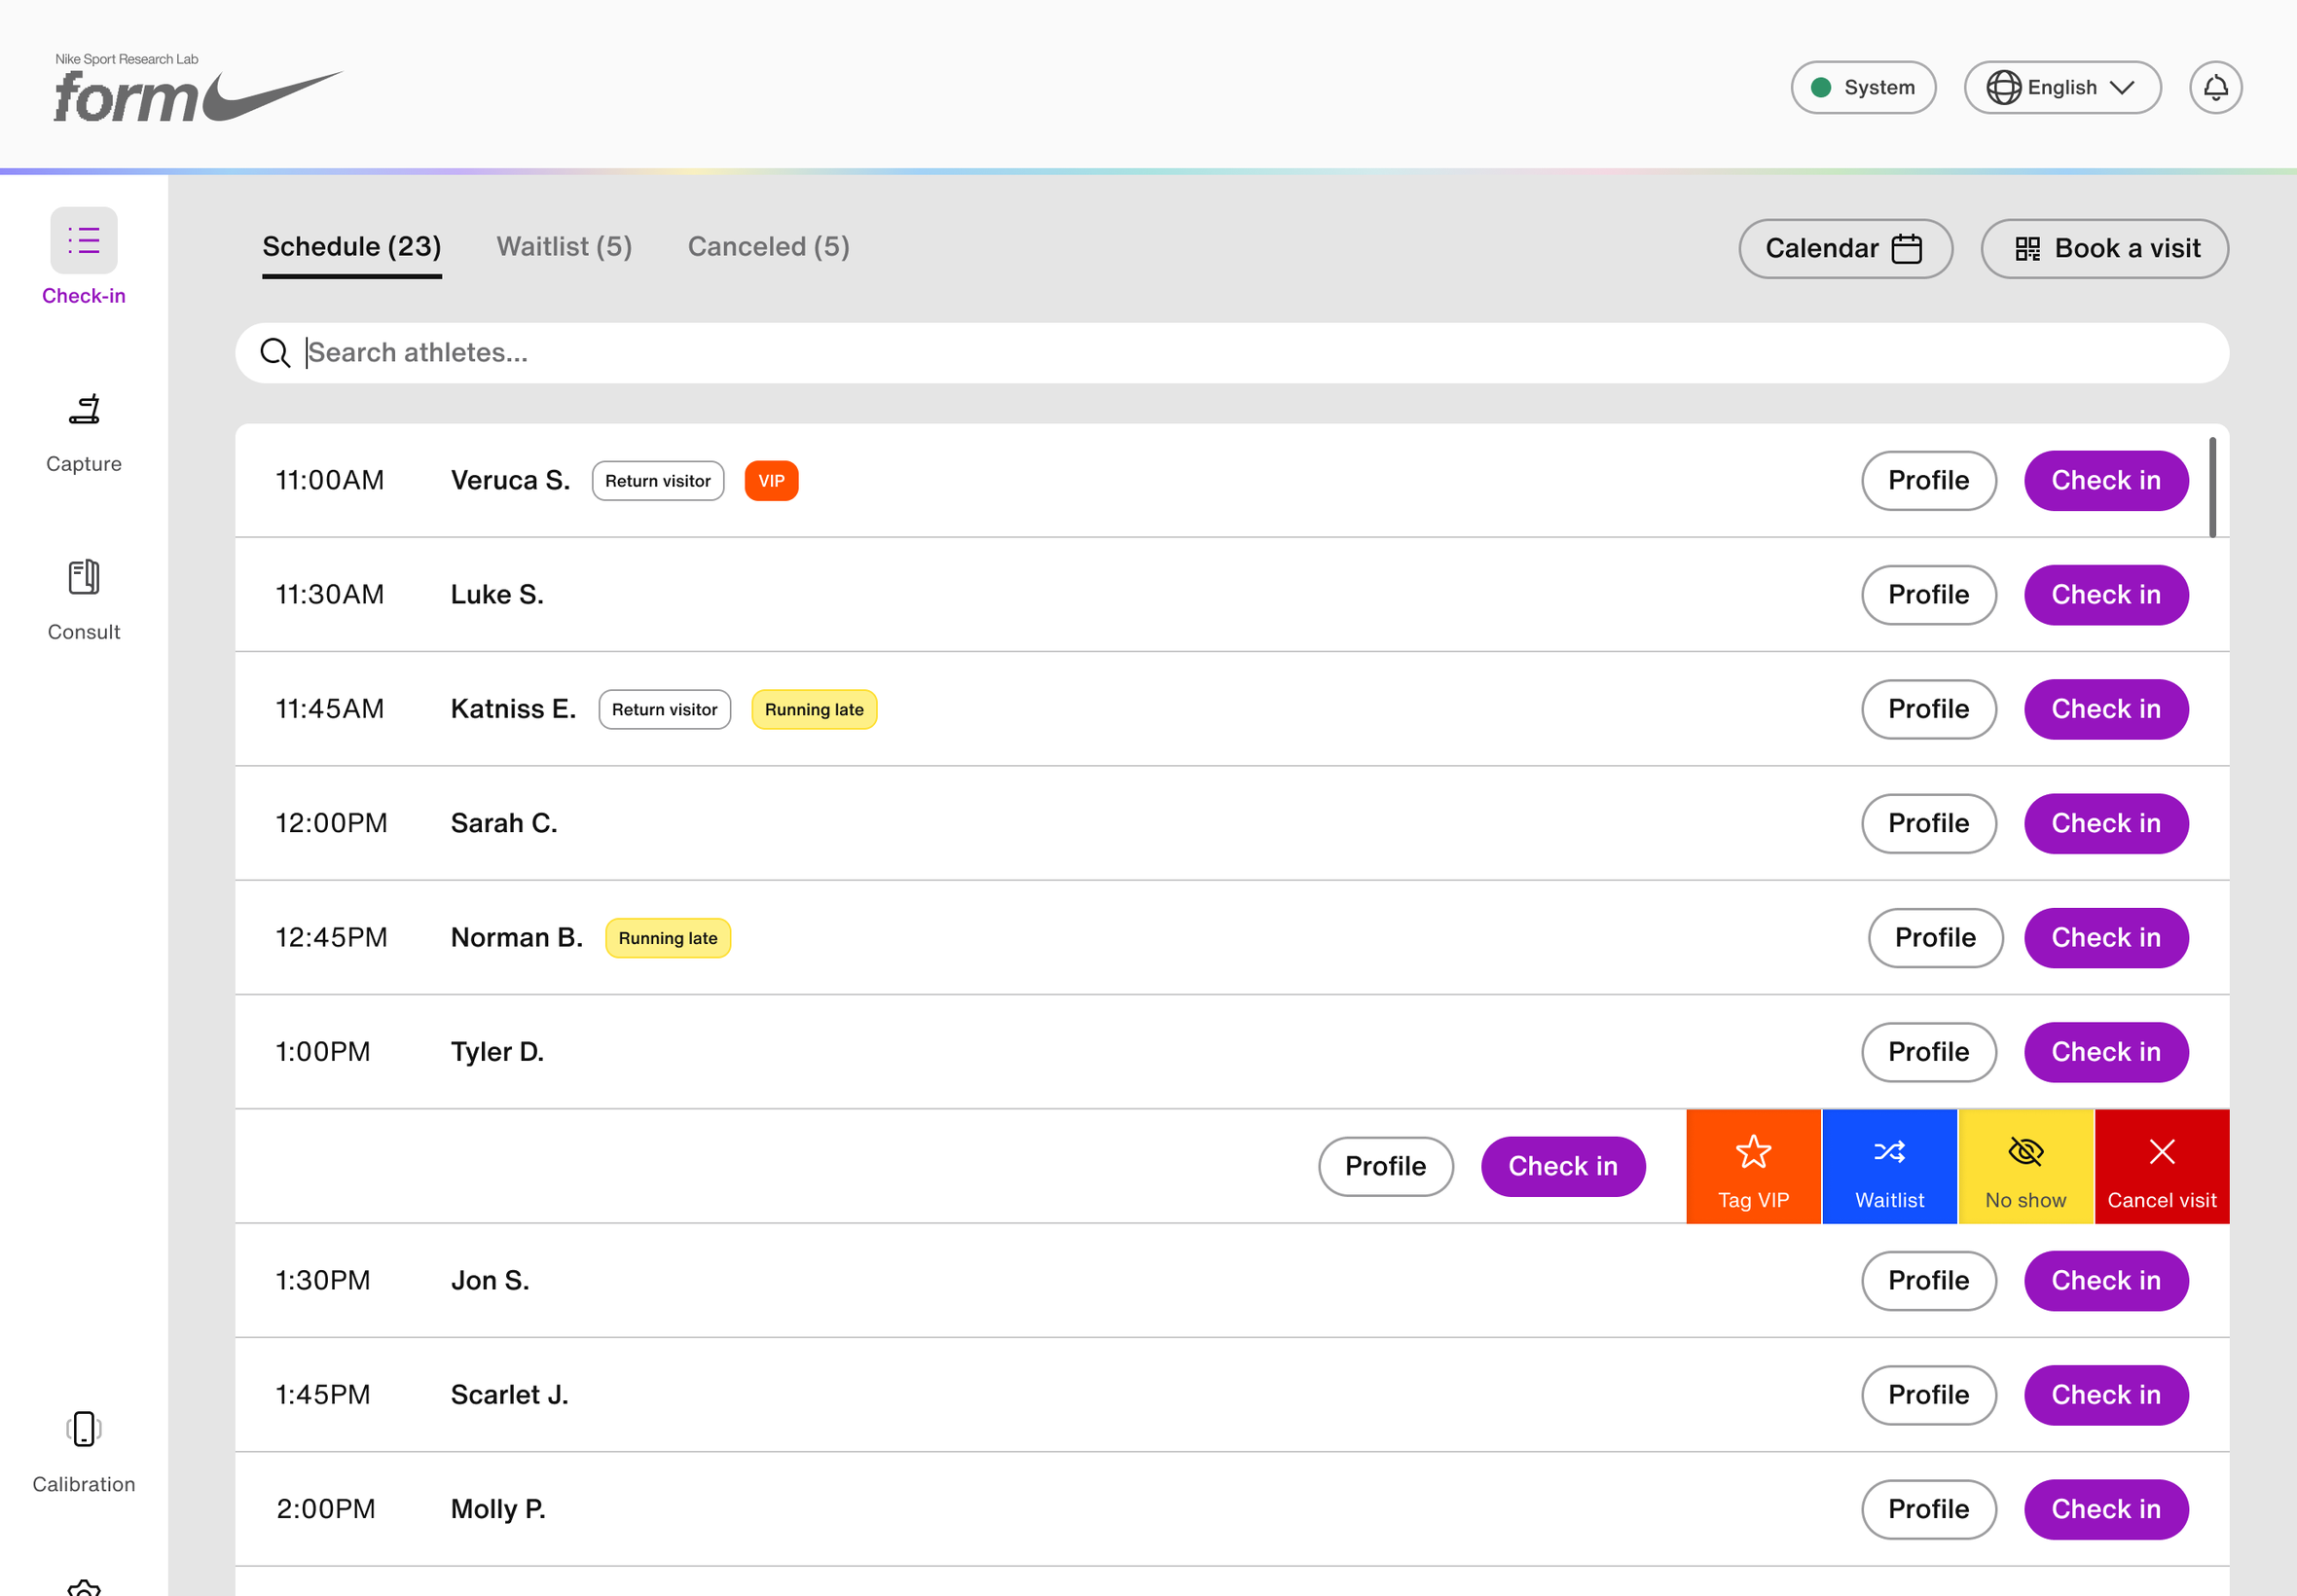Viewport: 2297px width, 1596px height.
Task: Click the notifications bell icon
Action: (2215, 88)
